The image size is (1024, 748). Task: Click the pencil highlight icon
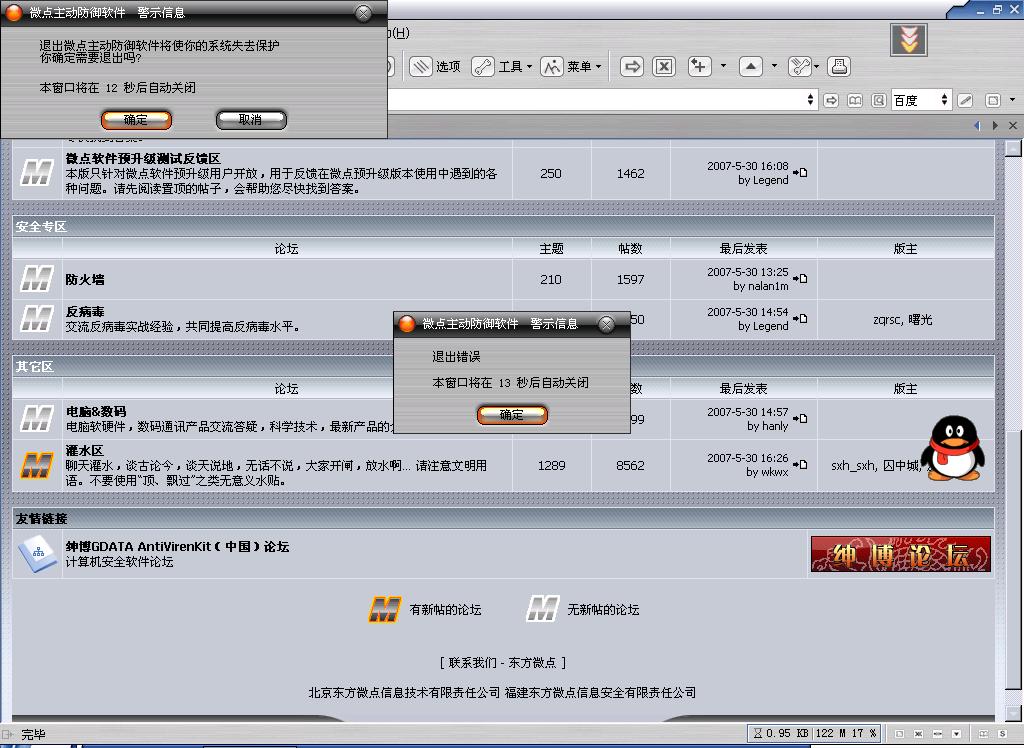[965, 101]
